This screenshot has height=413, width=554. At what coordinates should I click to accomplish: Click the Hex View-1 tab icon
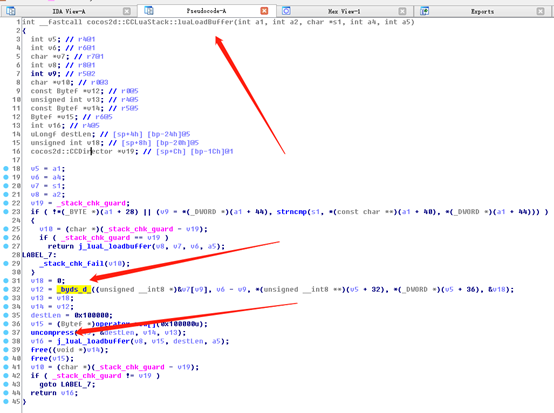coord(286,11)
